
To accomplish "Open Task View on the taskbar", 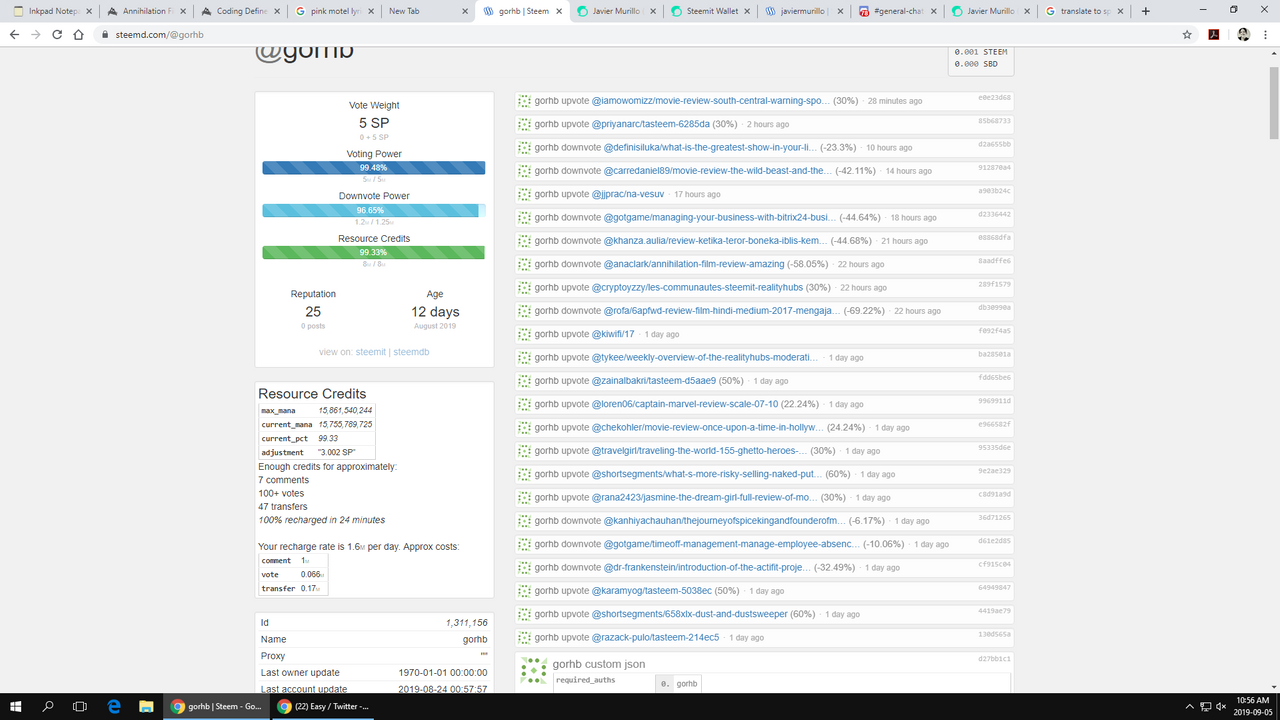I will 80,706.
